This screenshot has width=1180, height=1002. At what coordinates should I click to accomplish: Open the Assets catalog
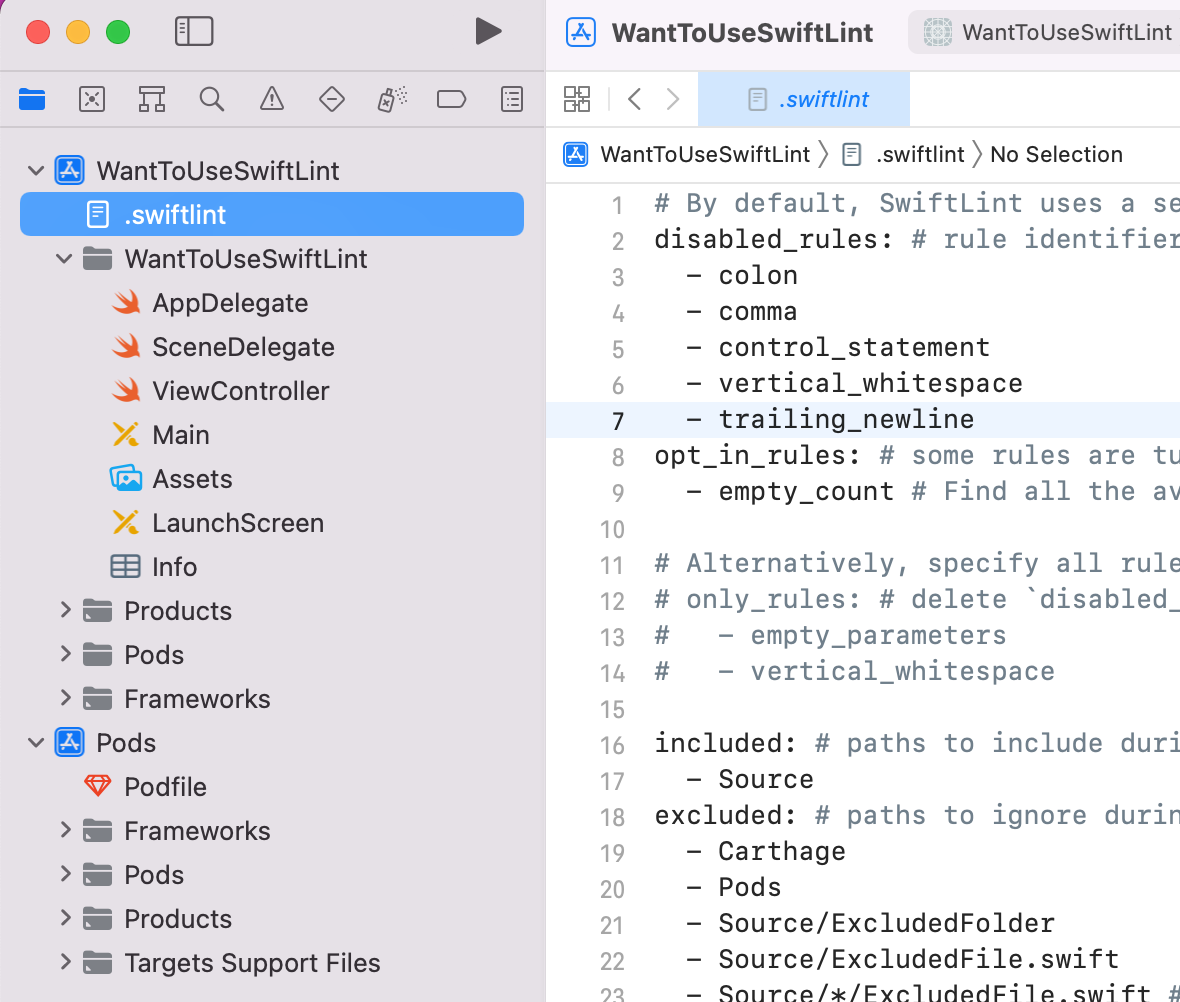pos(192,480)
